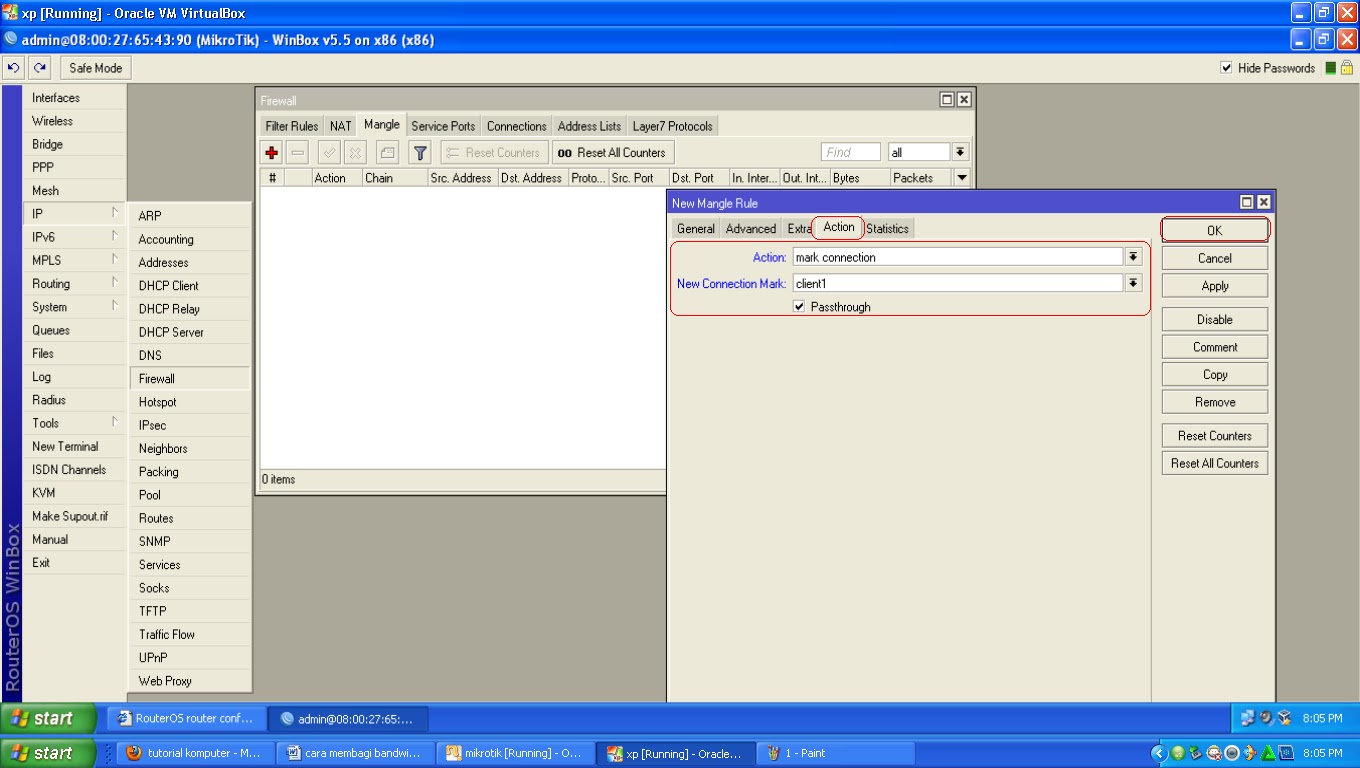Image resolution: width=1360 pixels, height=768 pixels.
Task: Click the red plus add rule icon
Action: pos(272,153)
